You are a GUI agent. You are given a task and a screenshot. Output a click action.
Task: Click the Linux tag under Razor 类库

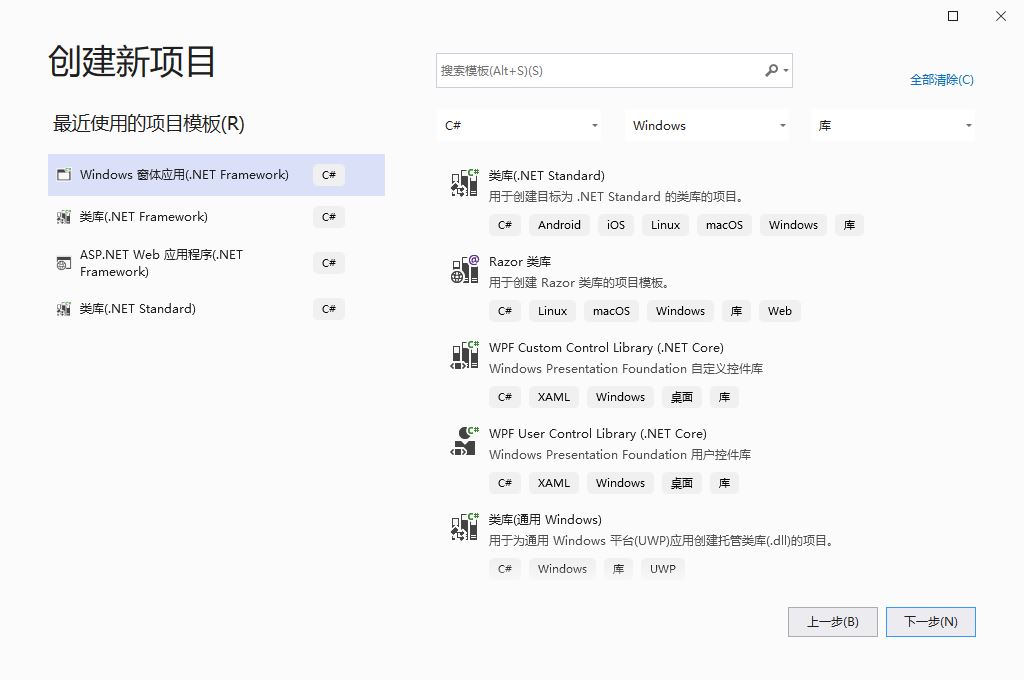click(x=552, y=311)
